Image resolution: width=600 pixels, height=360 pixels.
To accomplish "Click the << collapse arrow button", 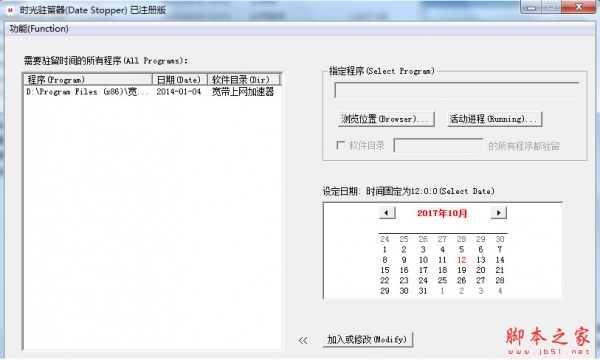I will coord(303,340).
